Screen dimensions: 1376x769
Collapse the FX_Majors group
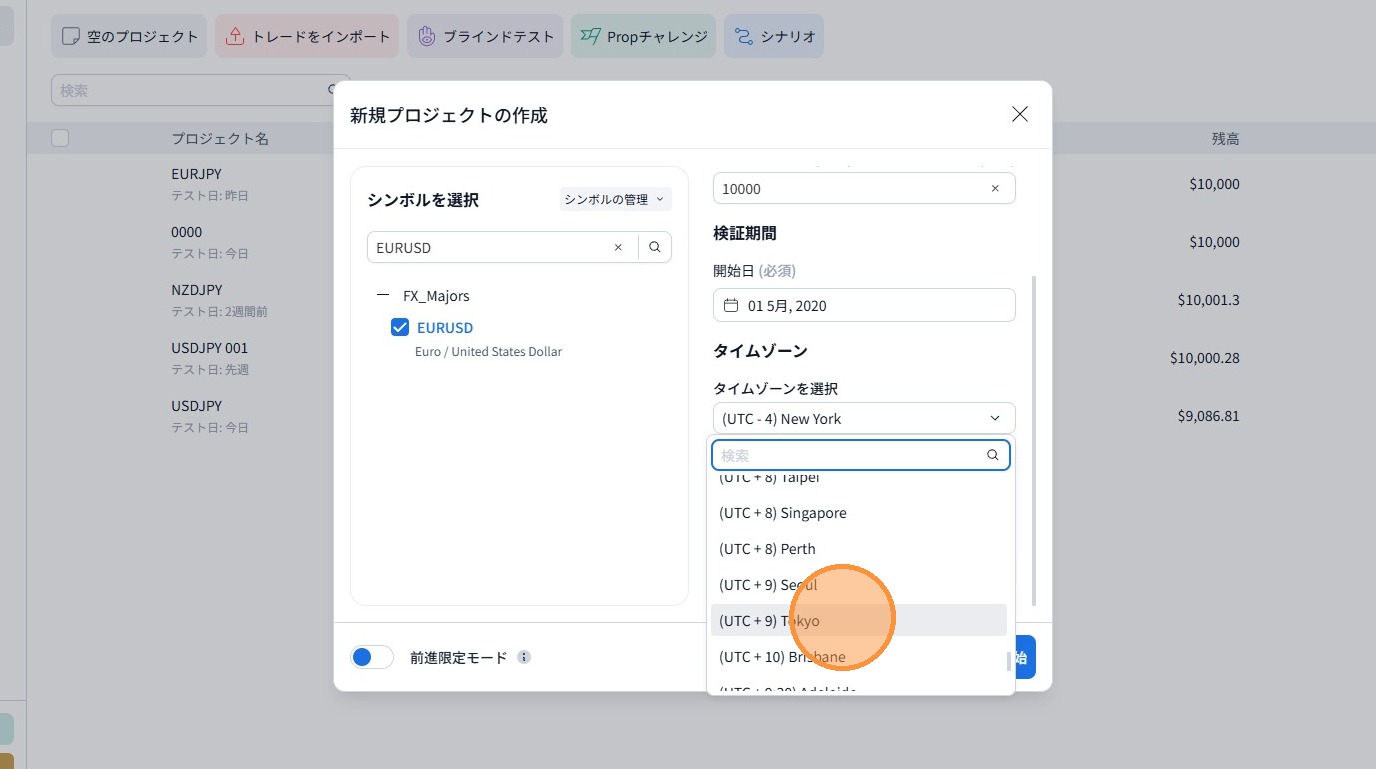click(383, 296)
